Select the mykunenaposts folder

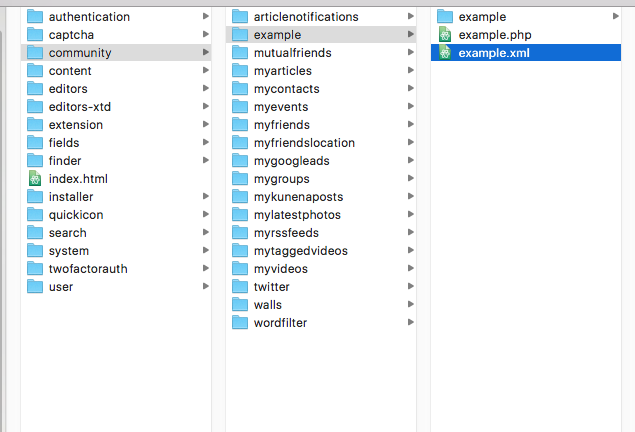click(x=321, y=197)
